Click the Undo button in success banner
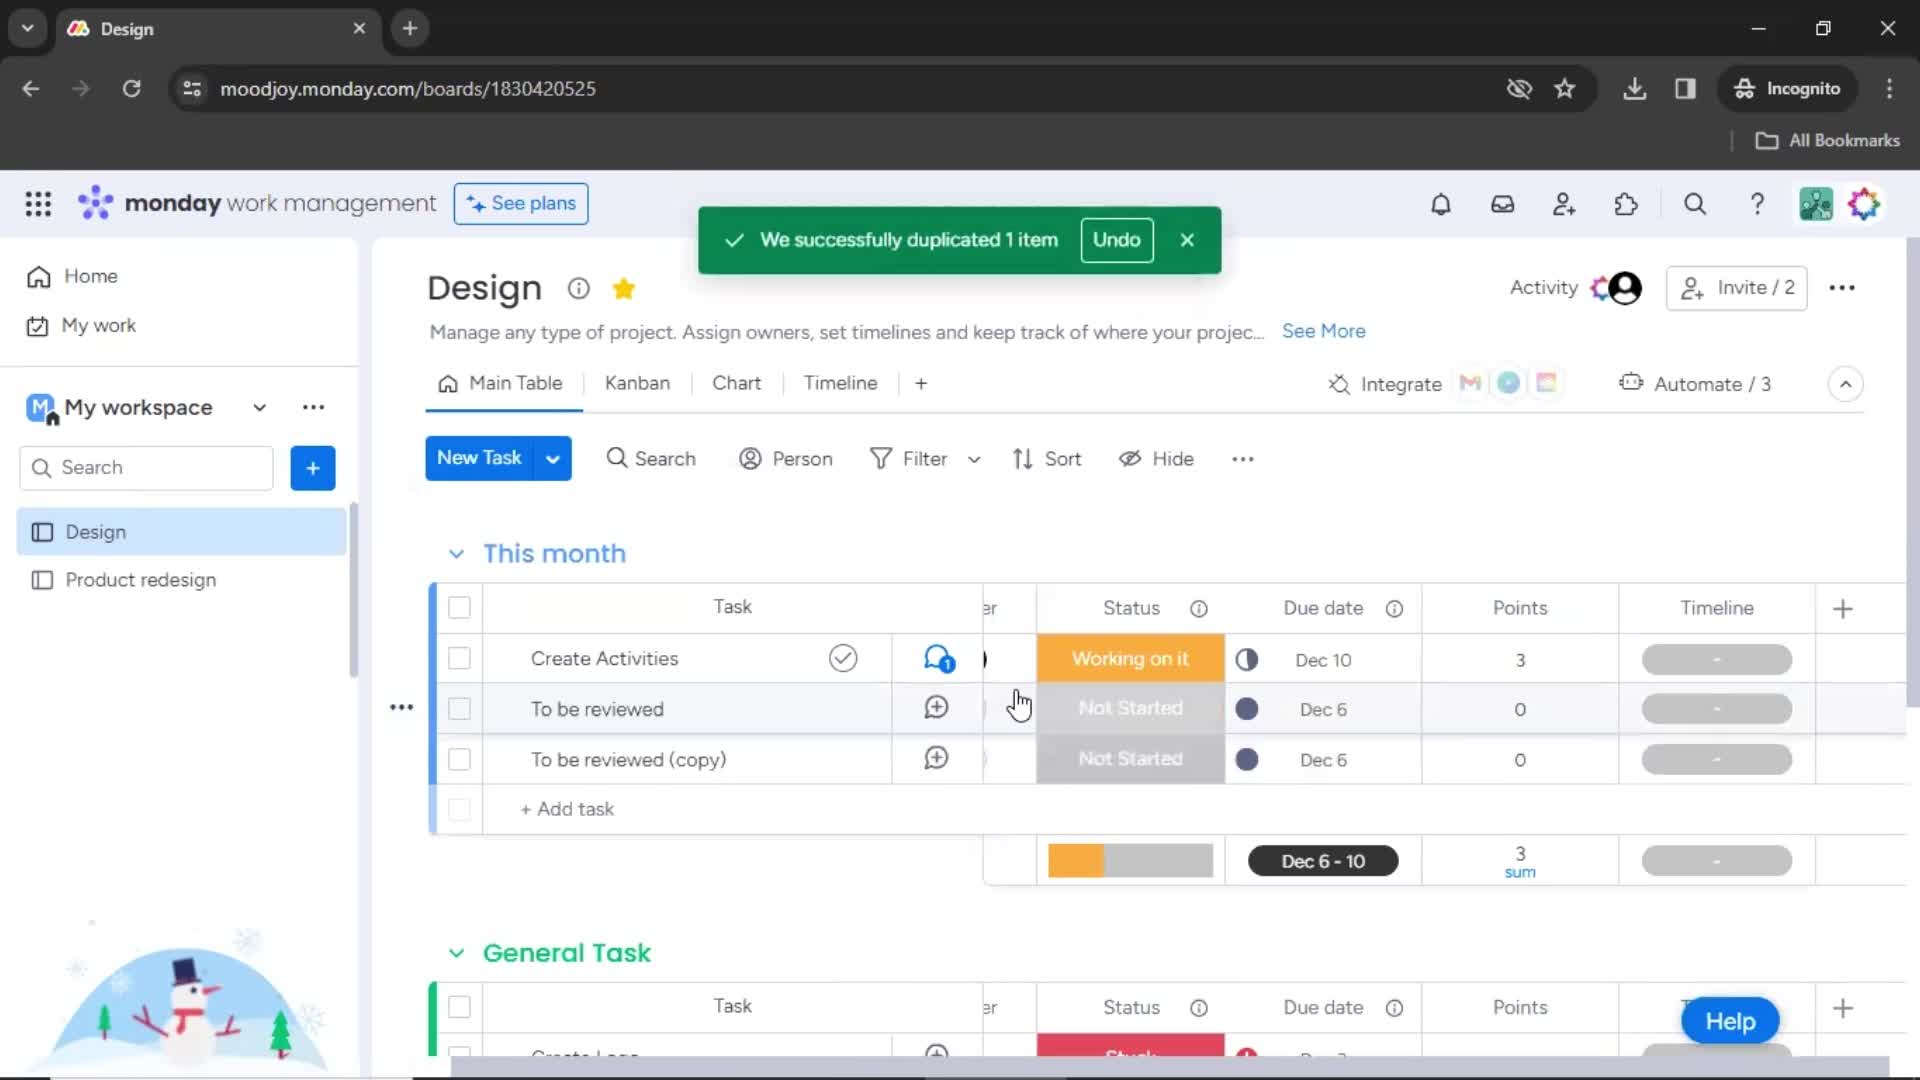Screen dimensions: 1920x1080 (x=1114, y=240)
